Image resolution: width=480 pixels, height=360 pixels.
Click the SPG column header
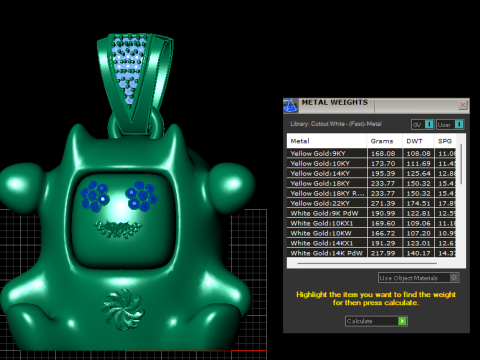[445, 141]
